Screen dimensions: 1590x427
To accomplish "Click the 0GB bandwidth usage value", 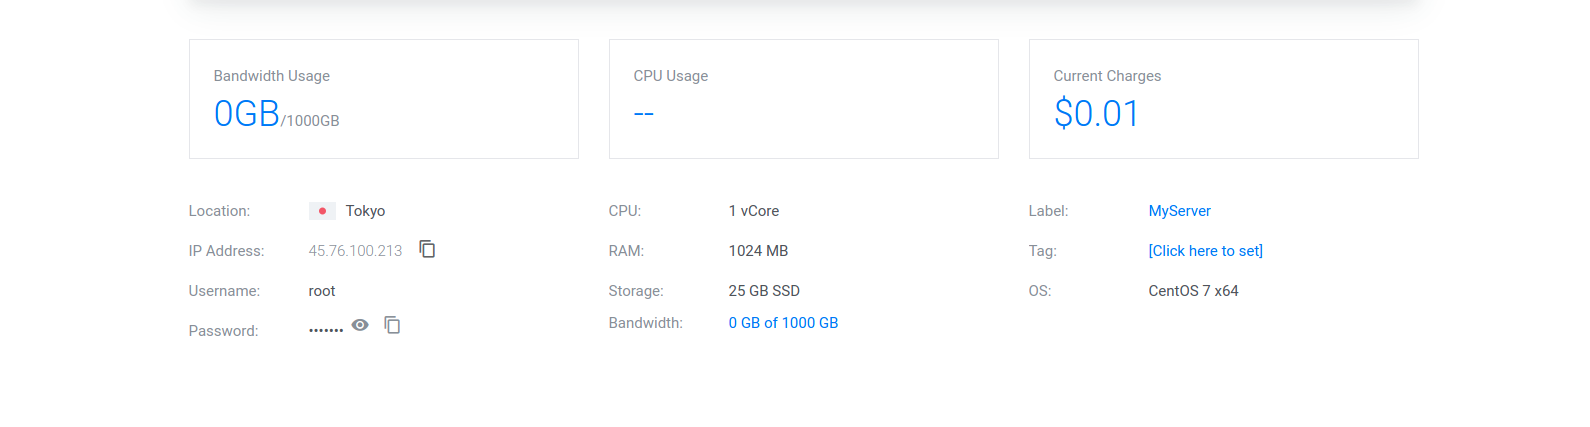I will [247, 114].
